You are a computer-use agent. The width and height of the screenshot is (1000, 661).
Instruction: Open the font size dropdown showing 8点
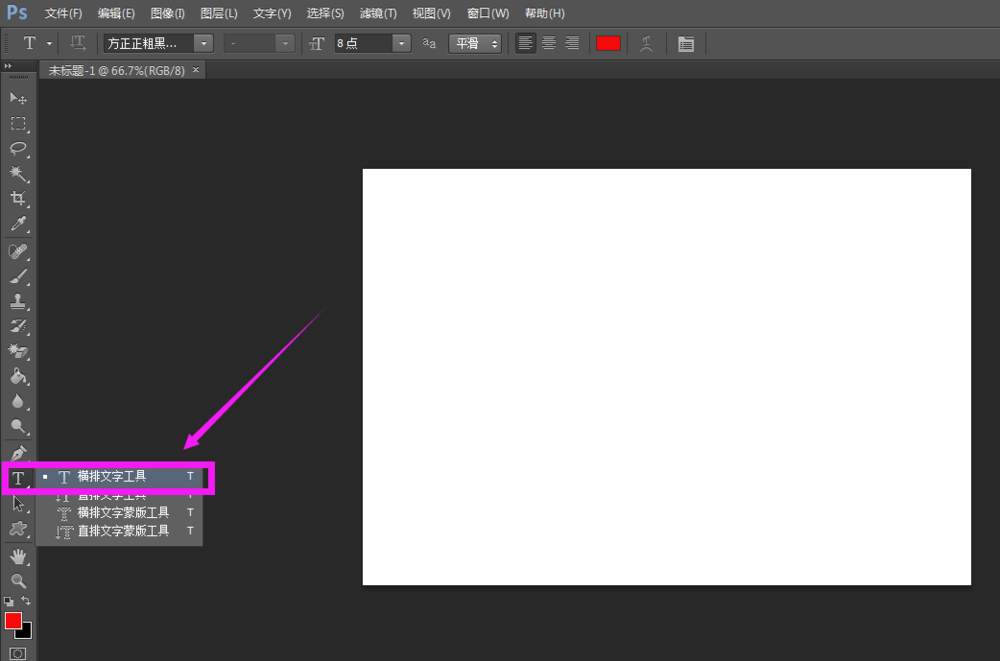pos(402,43)
